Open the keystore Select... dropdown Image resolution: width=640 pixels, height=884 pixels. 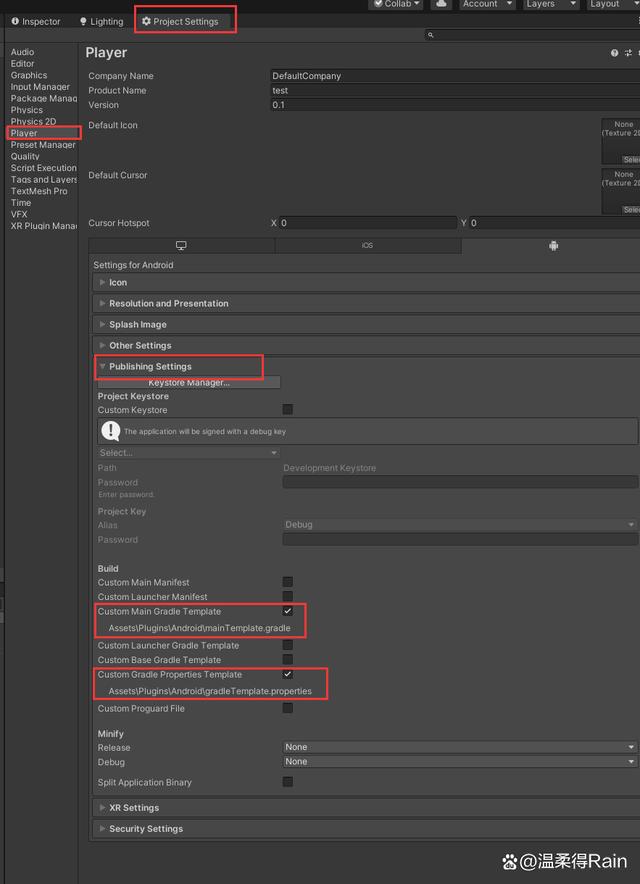tap(188, 453)
